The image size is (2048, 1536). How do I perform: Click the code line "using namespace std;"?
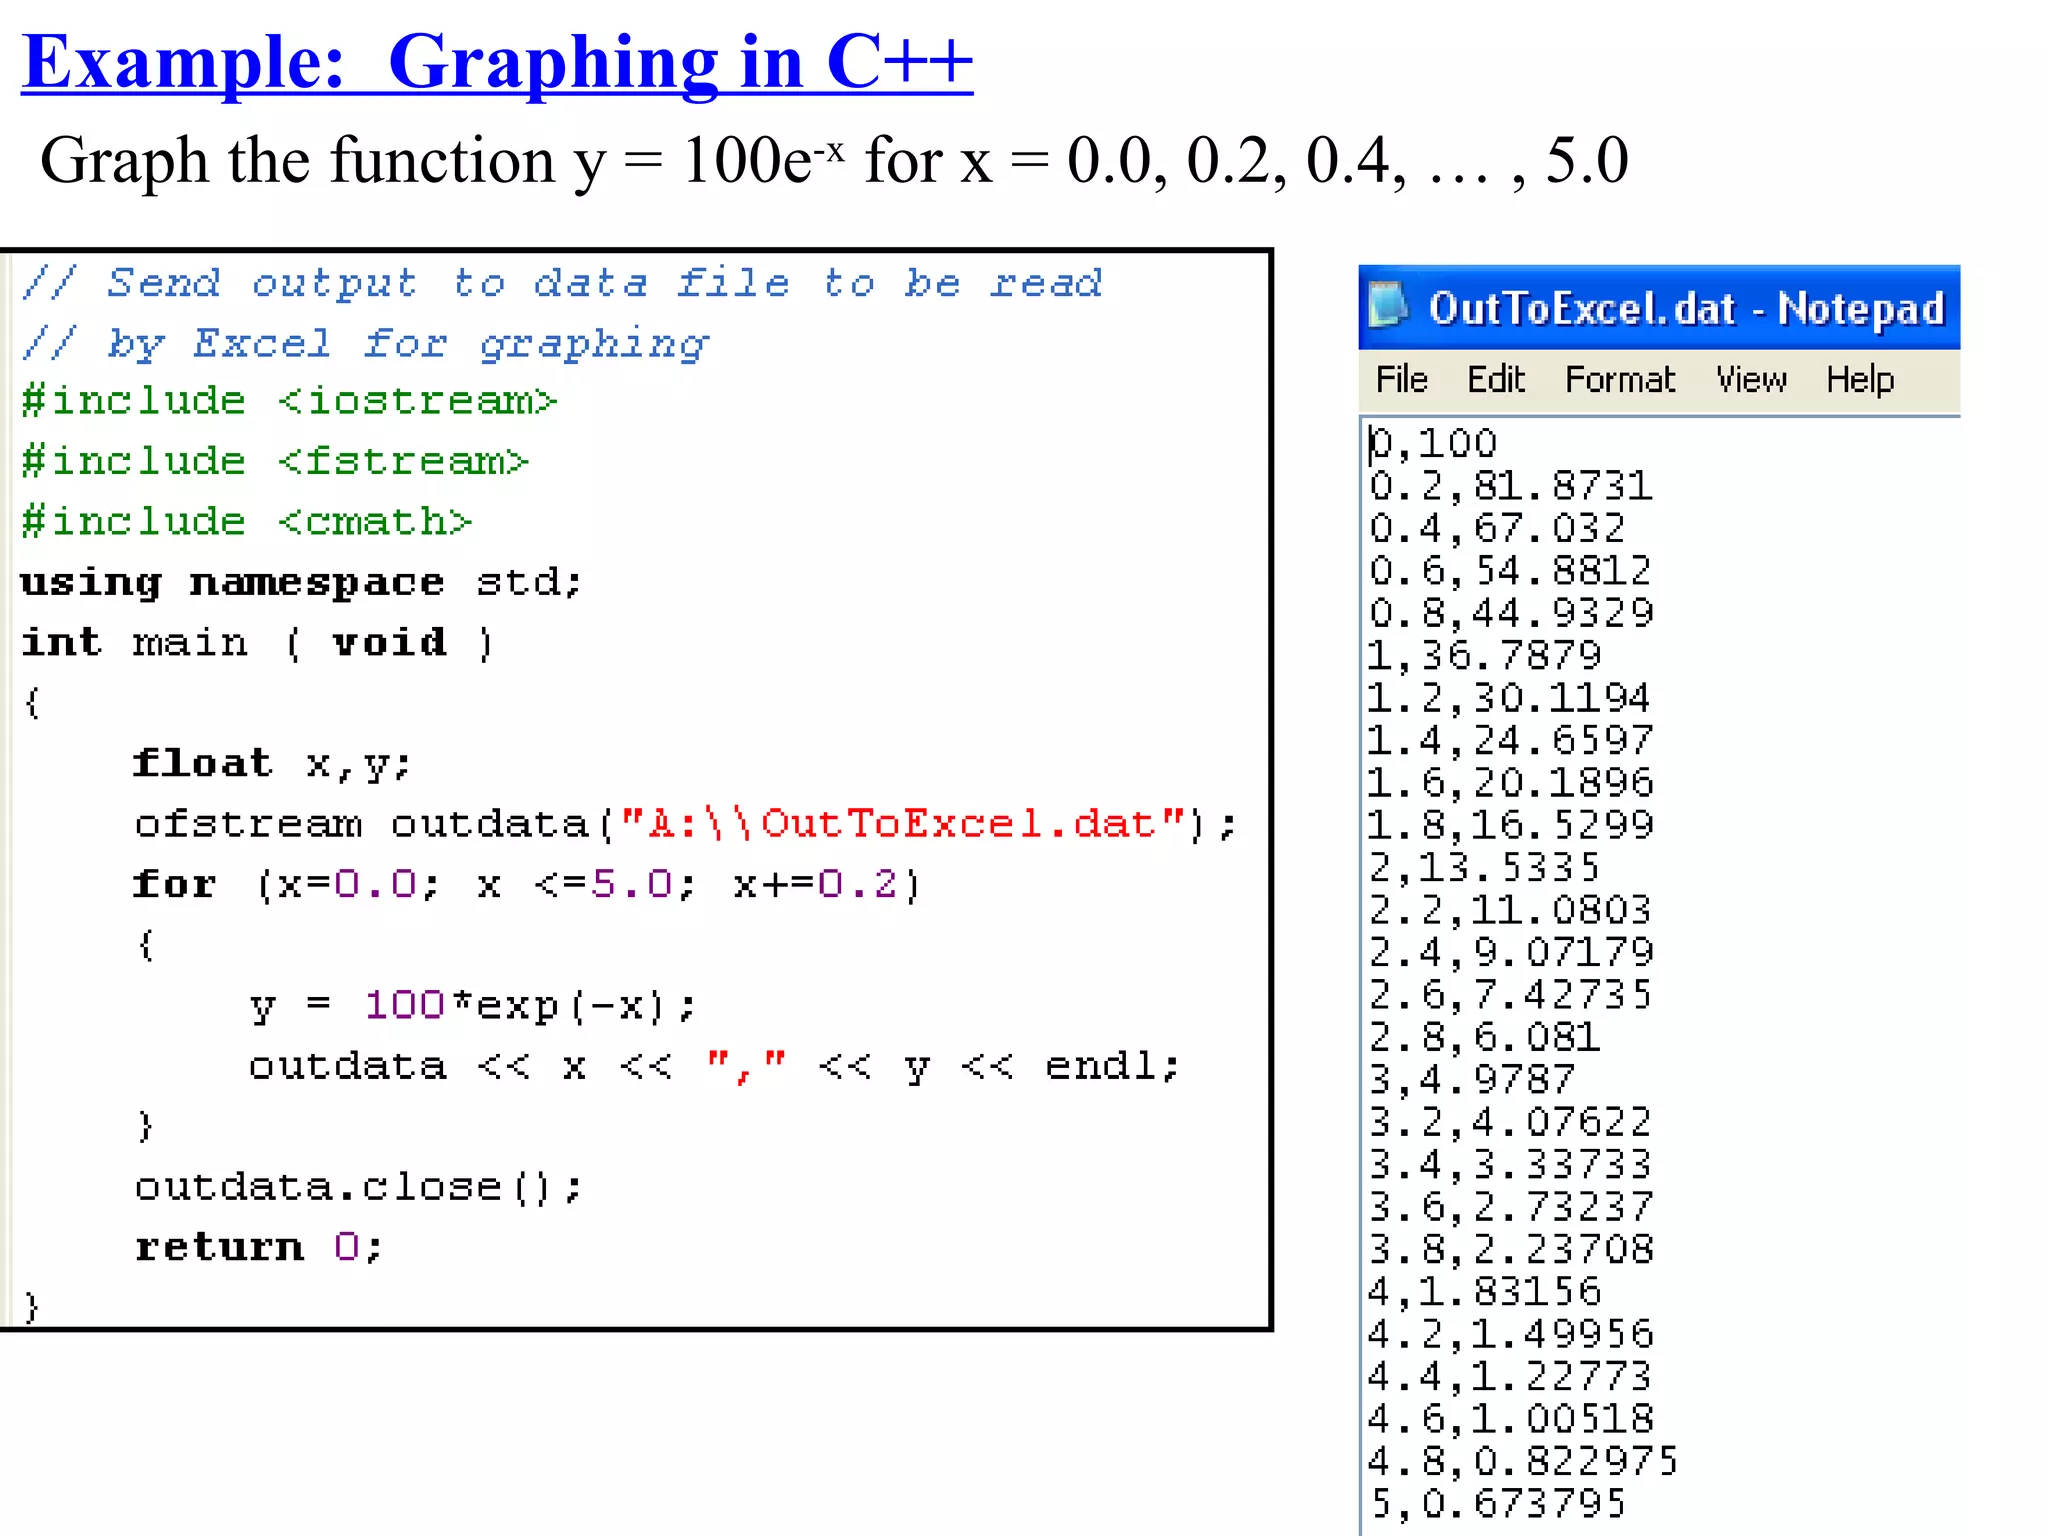[301, 584]
